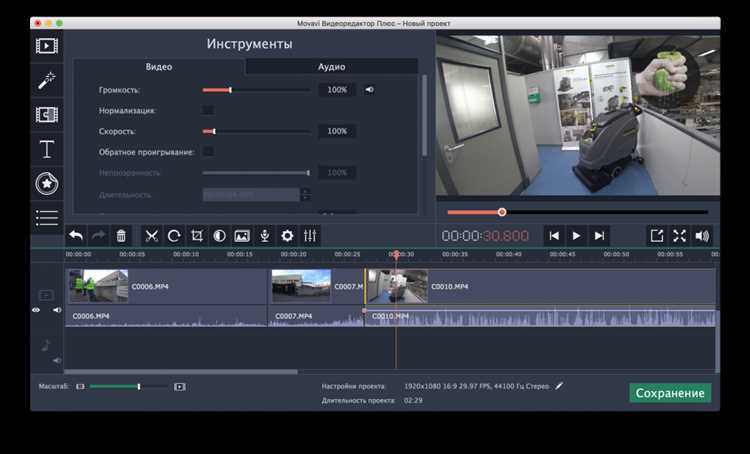Viewport: 750px width, 454px height.
Task: Switch to the Видео tab
Action: pos(159,67)
